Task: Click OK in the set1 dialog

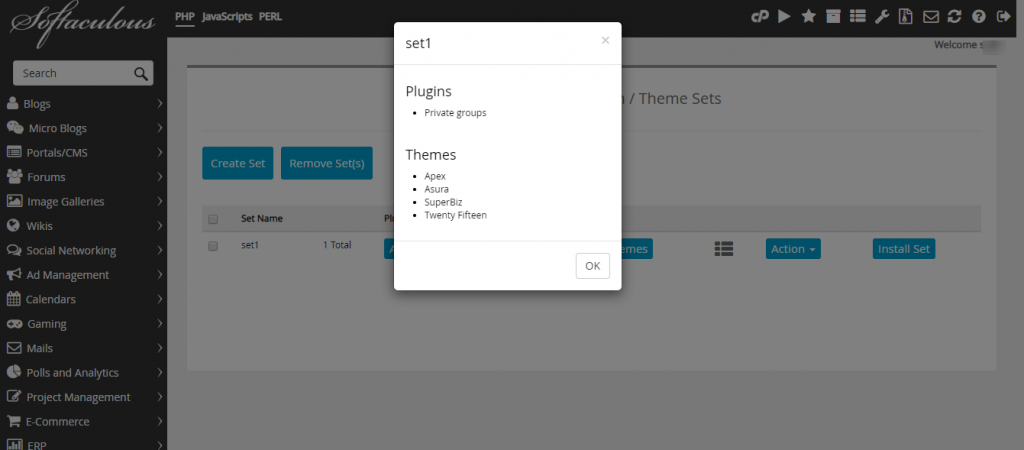Action: pyautogui.click(x=592, y=266)
